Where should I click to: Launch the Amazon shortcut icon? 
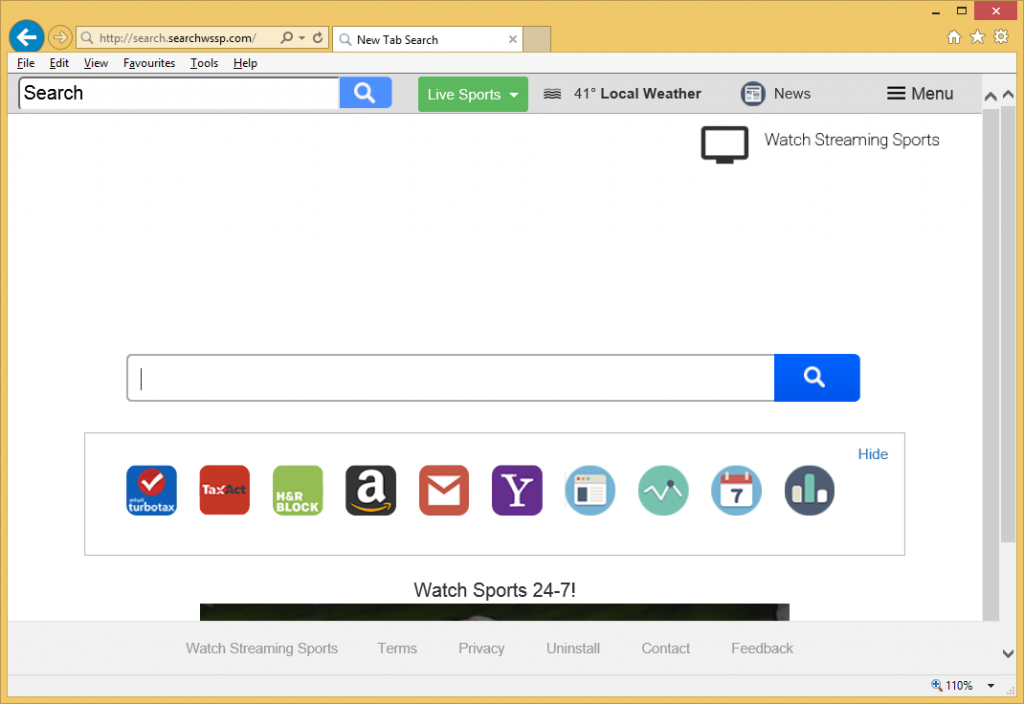371,490
